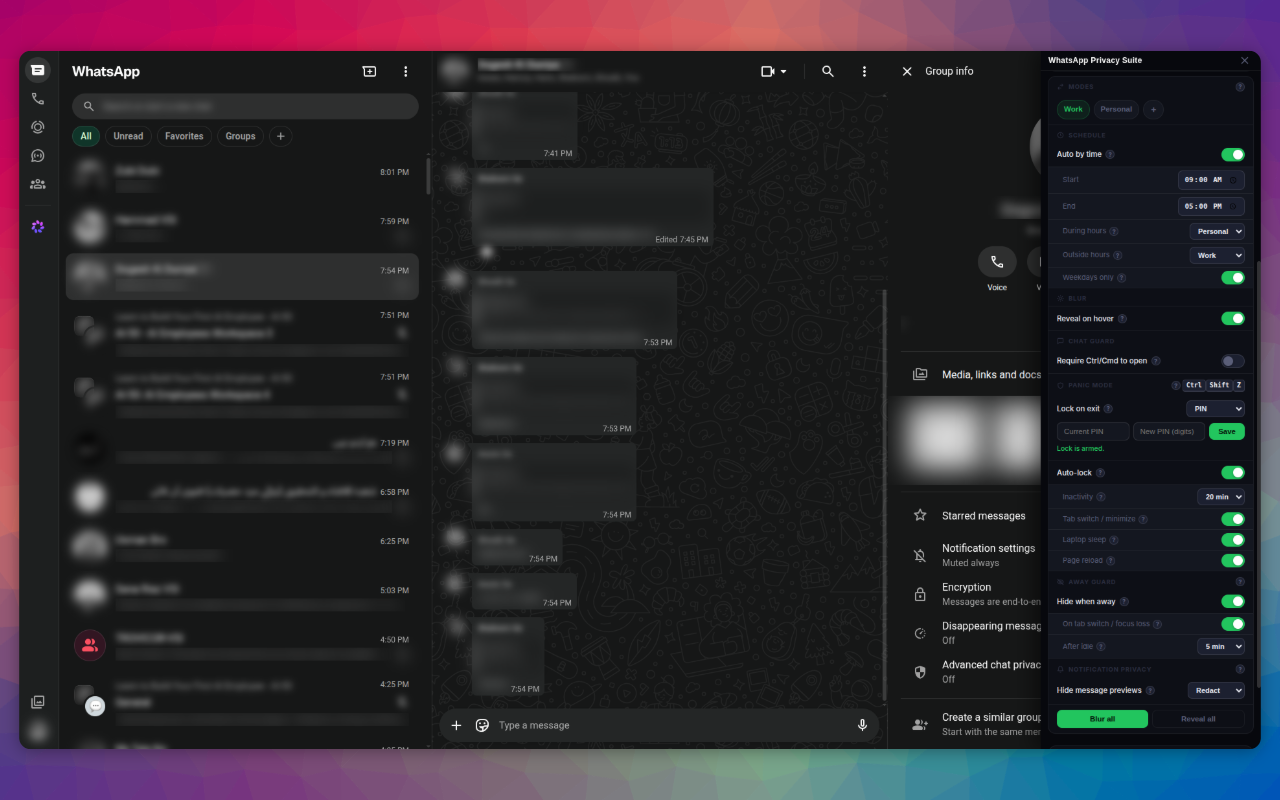Toggle Tab switch / minimize lock
The width and height of the screenshot is (1280, 800).
tap(1233, 519)
